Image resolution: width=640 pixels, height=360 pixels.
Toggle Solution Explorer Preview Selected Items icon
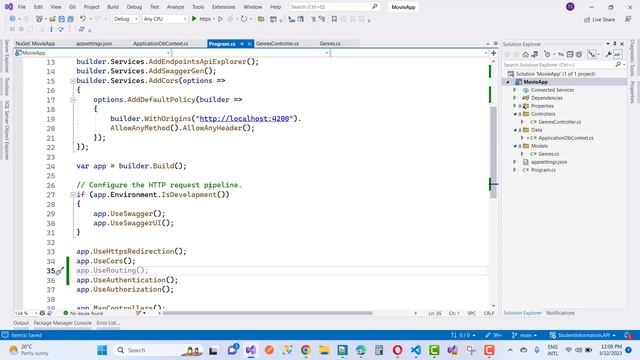[x=618, y=54]
